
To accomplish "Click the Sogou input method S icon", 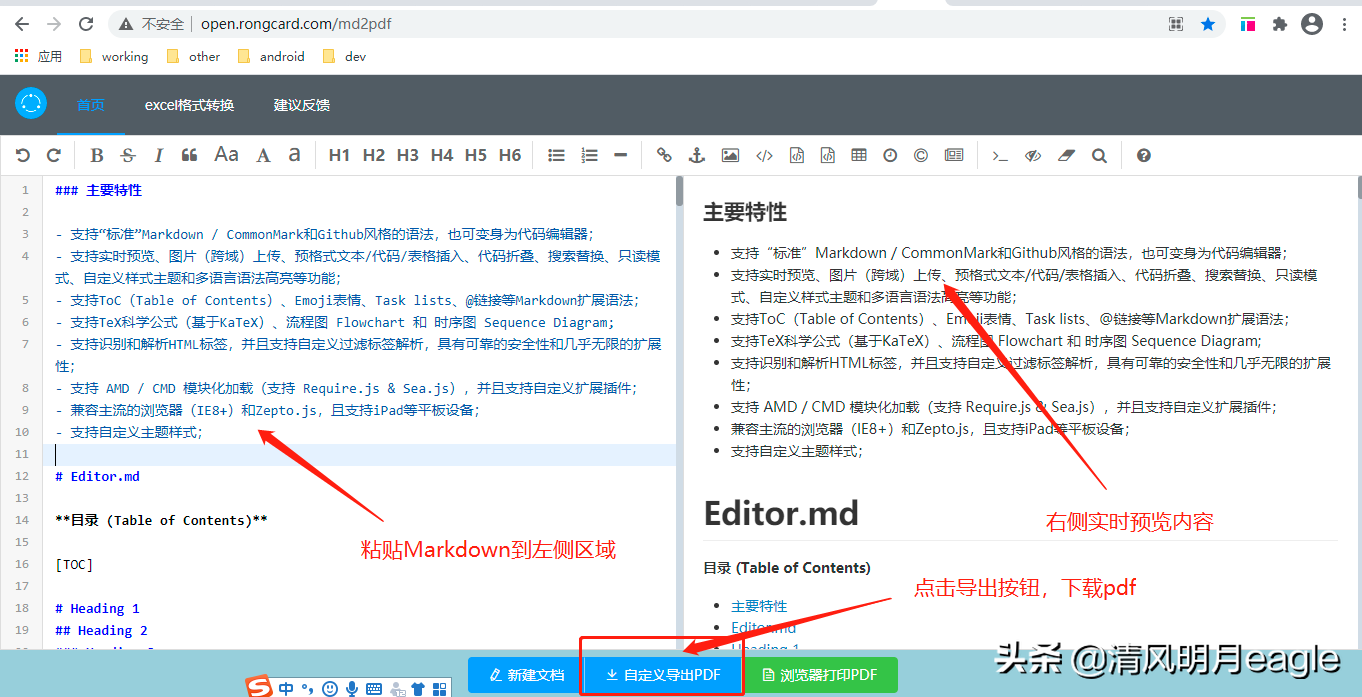I will click(x=260, y=687).
